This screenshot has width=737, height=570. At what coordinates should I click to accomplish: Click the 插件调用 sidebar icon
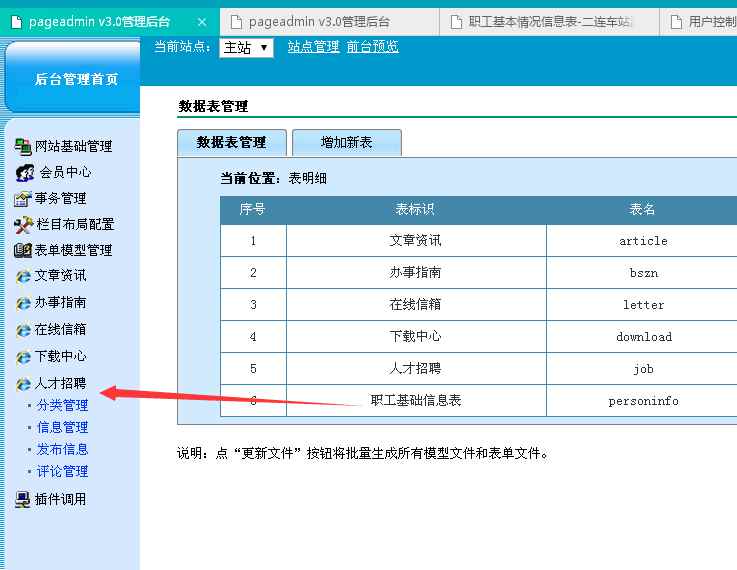23,499
